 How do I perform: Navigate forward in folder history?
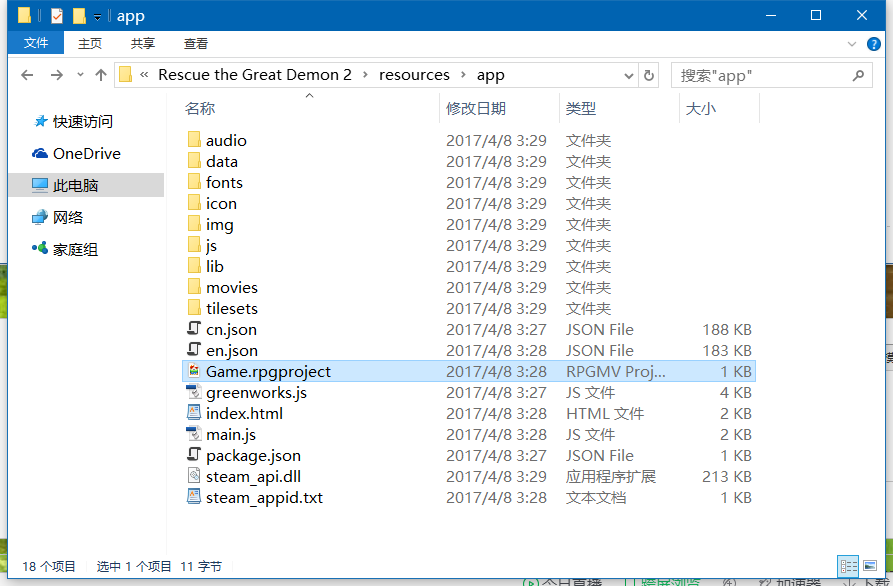(x=56, y=75)
